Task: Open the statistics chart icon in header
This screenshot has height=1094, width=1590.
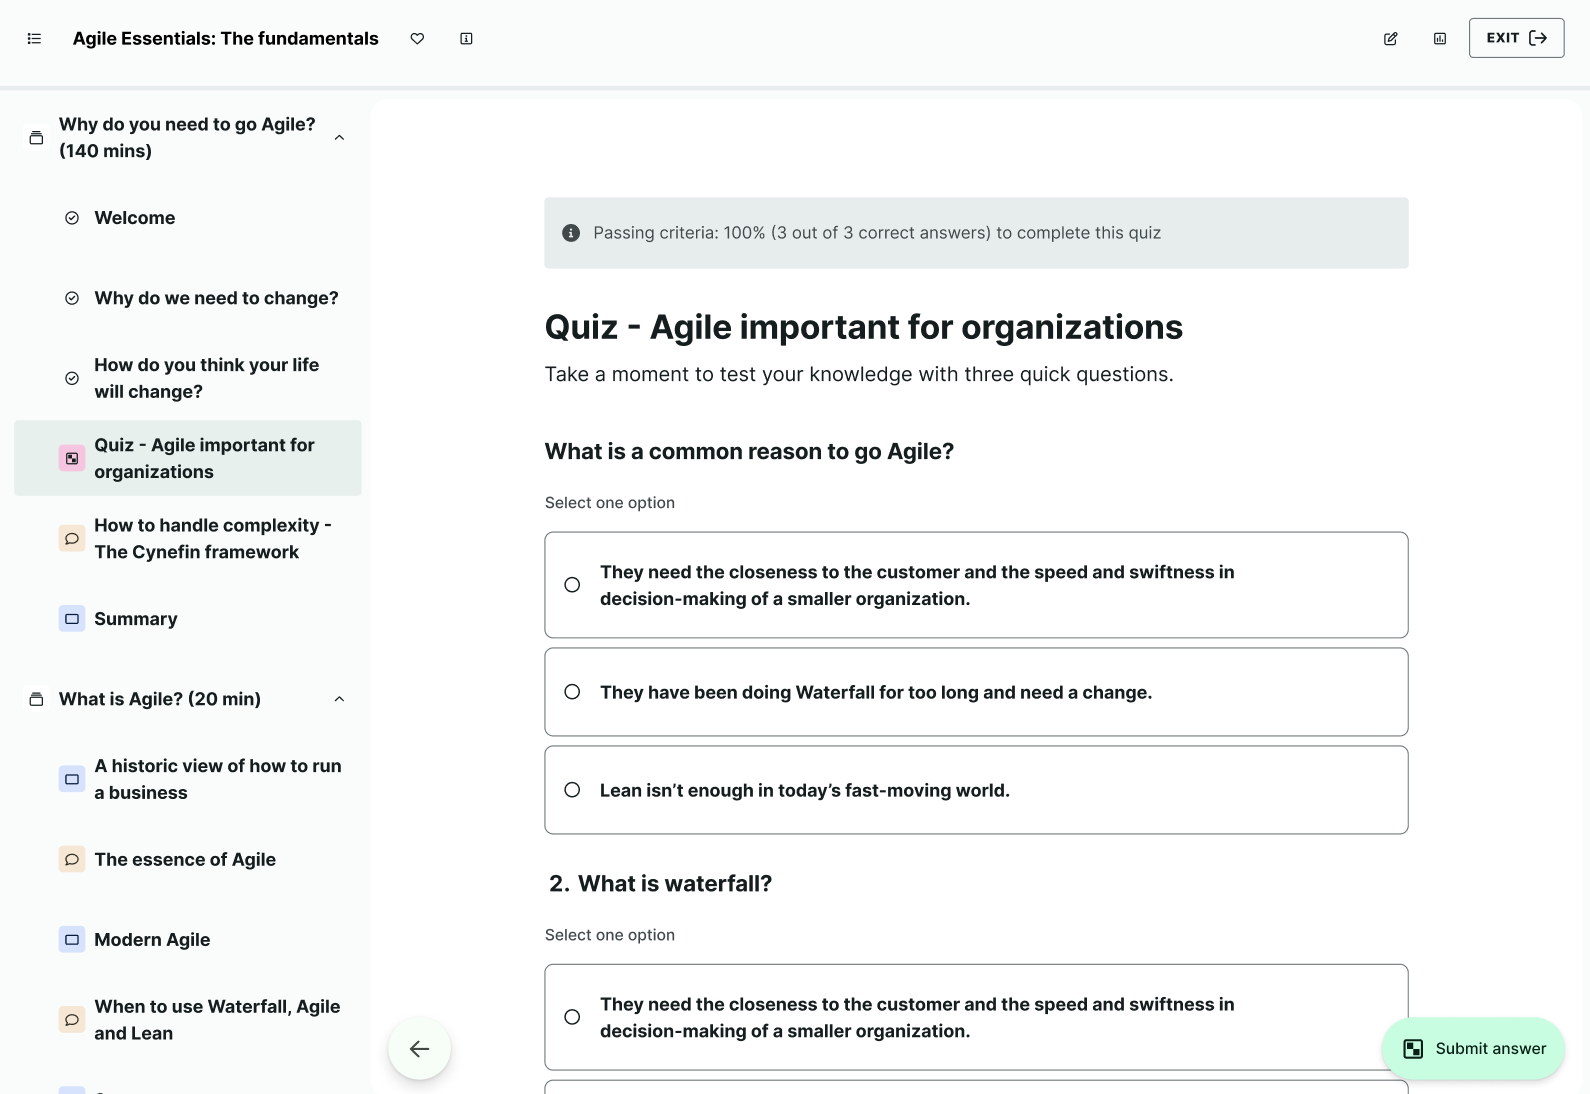Action: [x=1440, y=39]
